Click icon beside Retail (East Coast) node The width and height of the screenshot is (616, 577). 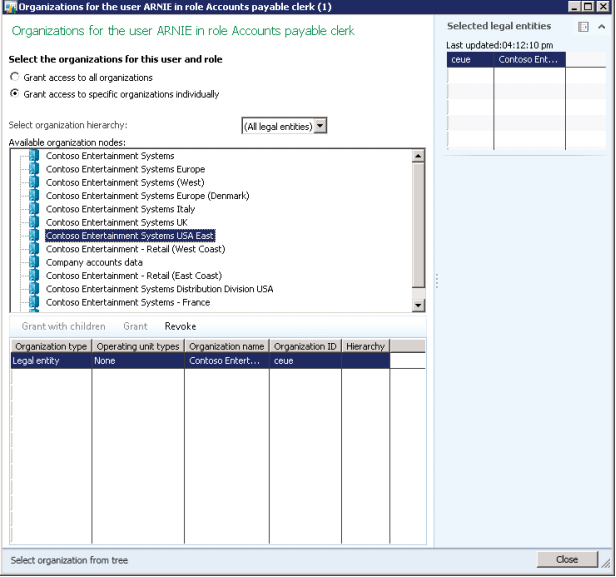(34, 276)
